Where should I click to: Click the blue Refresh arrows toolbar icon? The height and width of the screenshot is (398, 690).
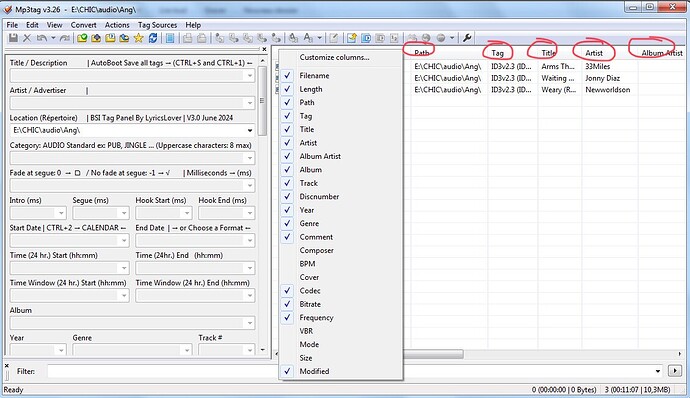[153, 38]
